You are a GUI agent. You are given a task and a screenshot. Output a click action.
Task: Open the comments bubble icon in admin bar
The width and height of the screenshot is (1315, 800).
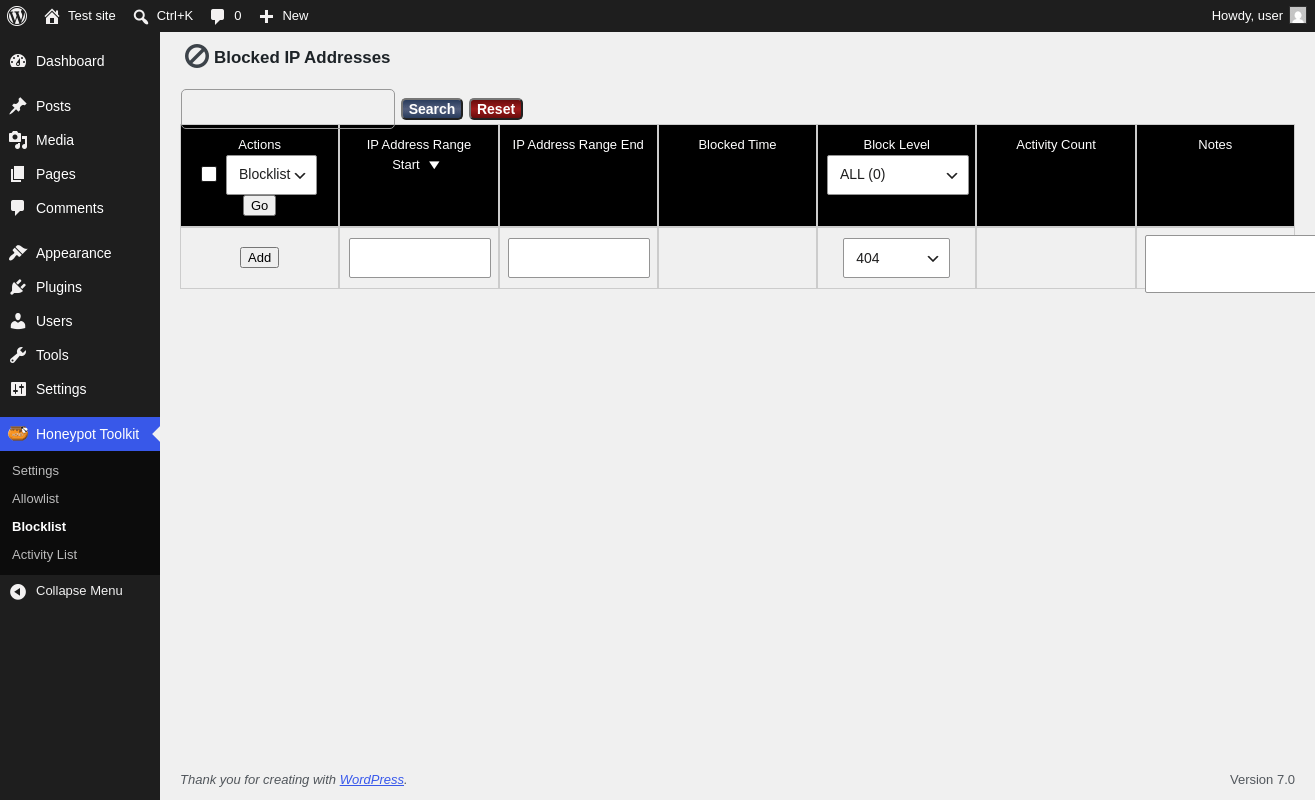[217, 16]
